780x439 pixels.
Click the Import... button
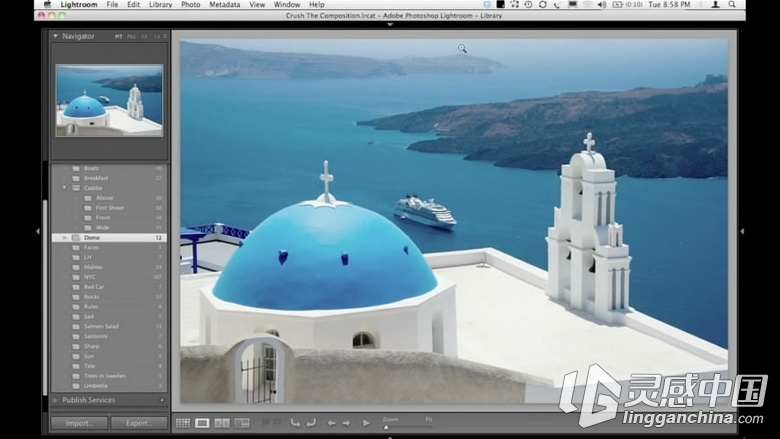(79, 423)
